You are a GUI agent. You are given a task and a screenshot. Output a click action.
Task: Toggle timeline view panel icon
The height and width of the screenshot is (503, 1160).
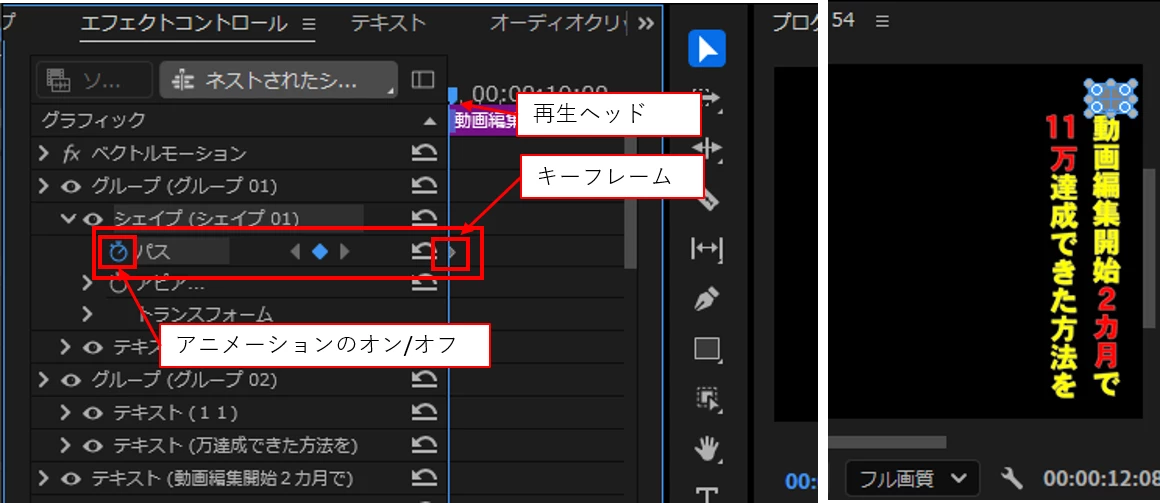pyautogui.click(x=422, y=79)
